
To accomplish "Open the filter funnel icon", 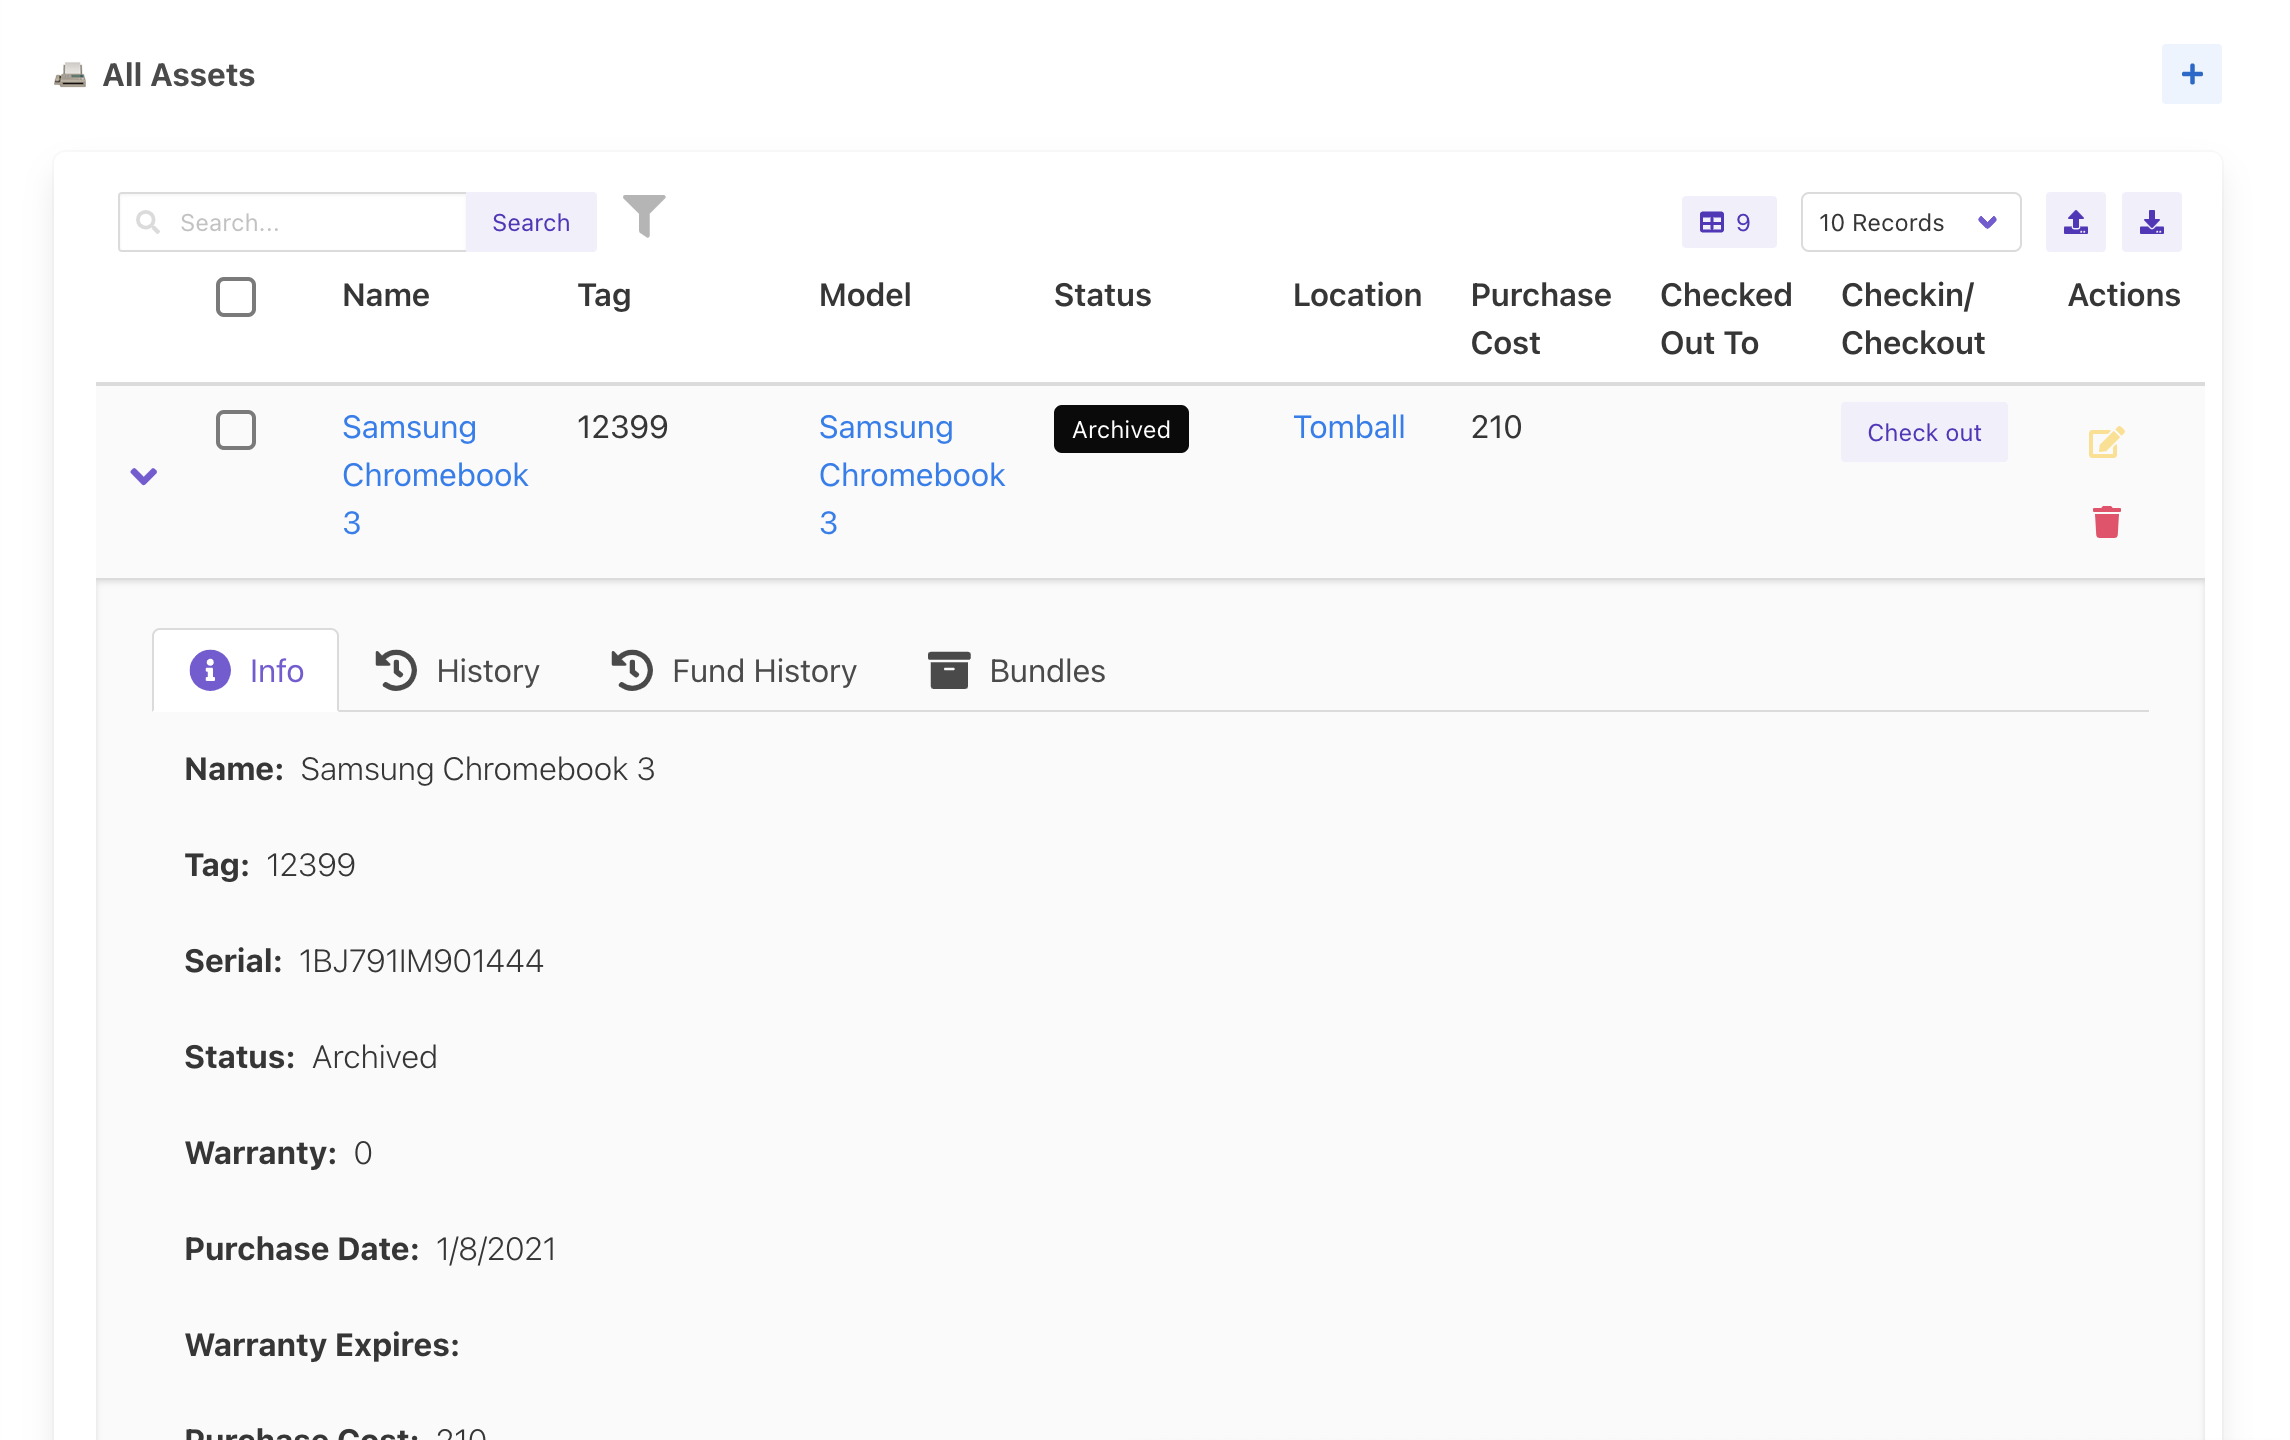I will [644, 216].
